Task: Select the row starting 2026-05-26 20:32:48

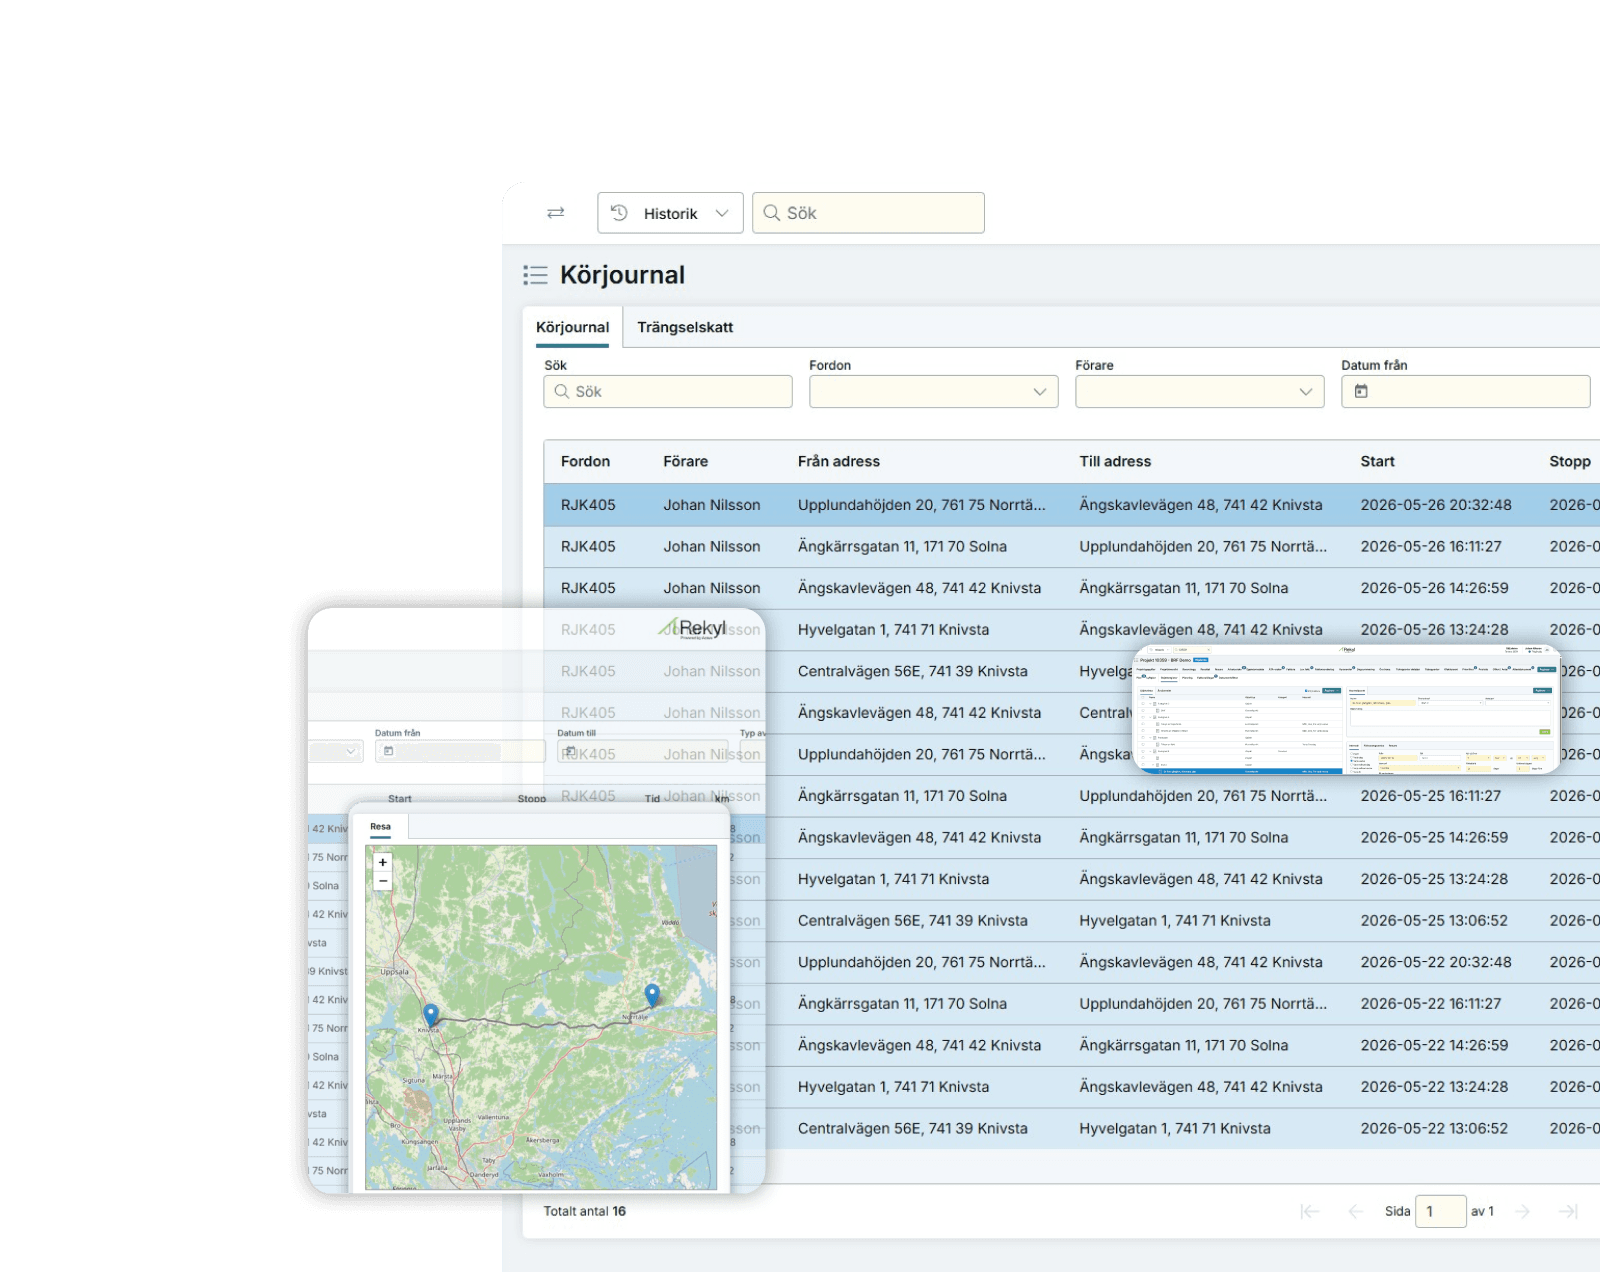Action: (1072, 505)
